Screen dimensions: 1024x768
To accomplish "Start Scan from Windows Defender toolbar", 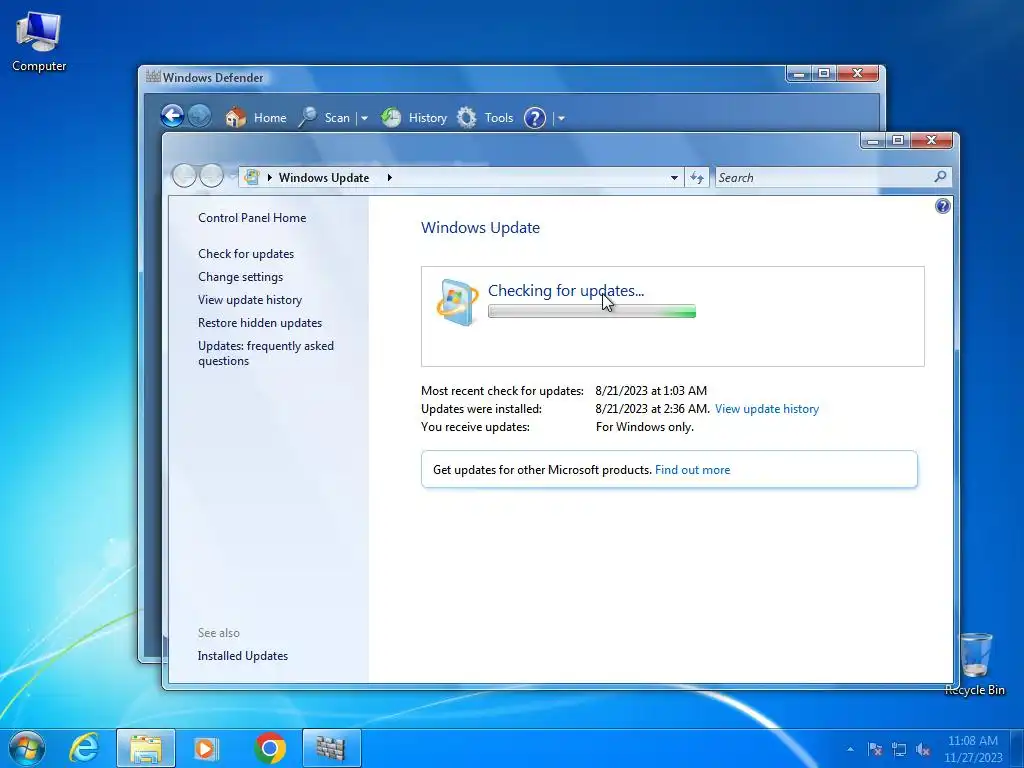I will point(324,118).
